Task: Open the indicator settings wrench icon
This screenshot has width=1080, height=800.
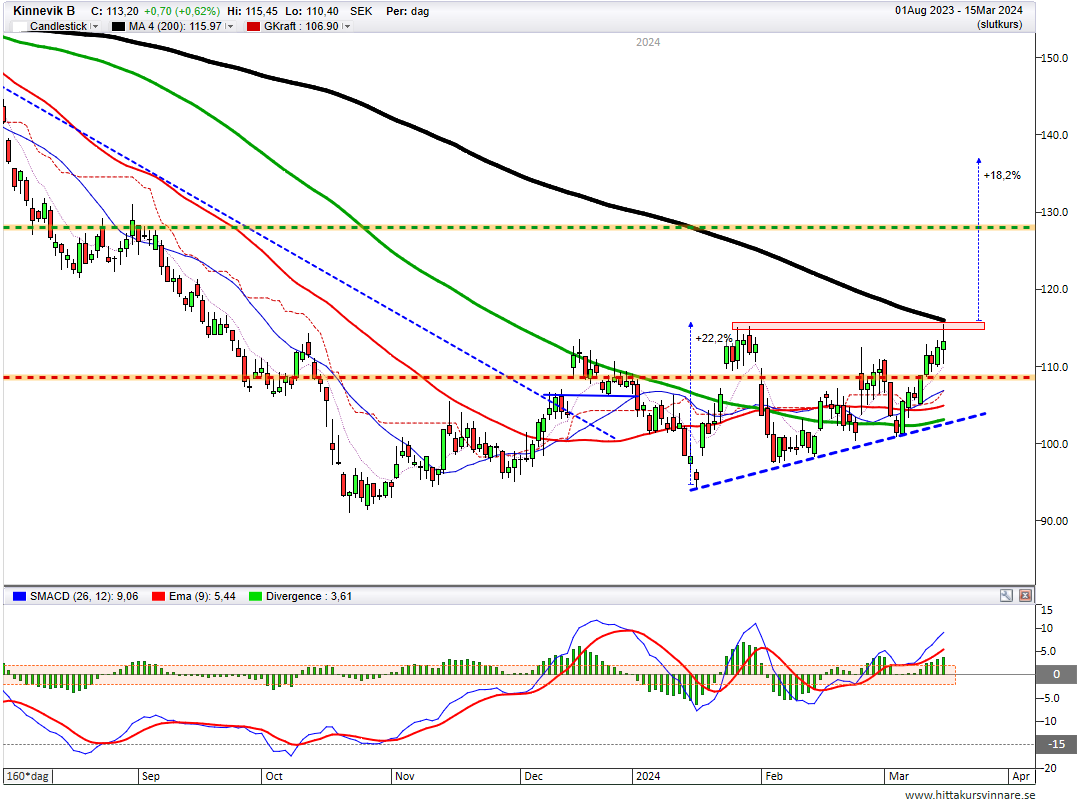Action: tap(1006, 595)
